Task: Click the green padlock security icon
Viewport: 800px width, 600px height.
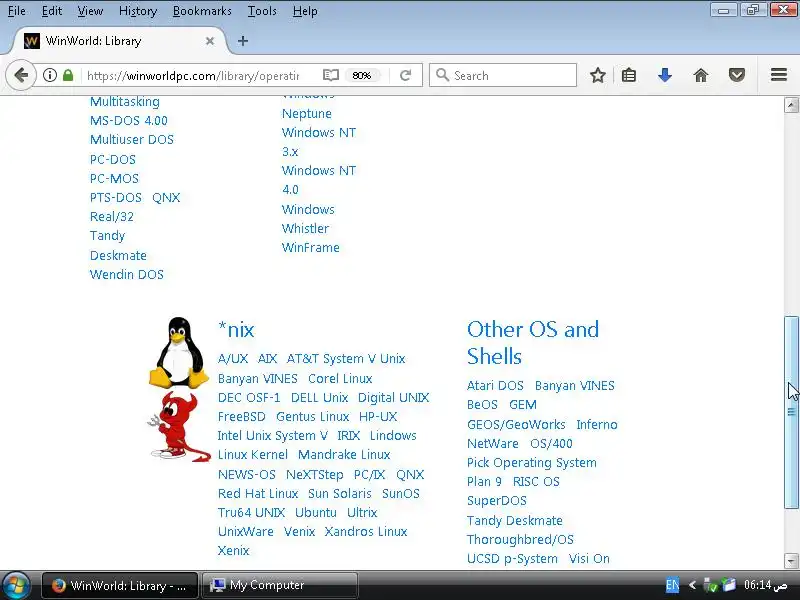Action: (x=68, y=76)
